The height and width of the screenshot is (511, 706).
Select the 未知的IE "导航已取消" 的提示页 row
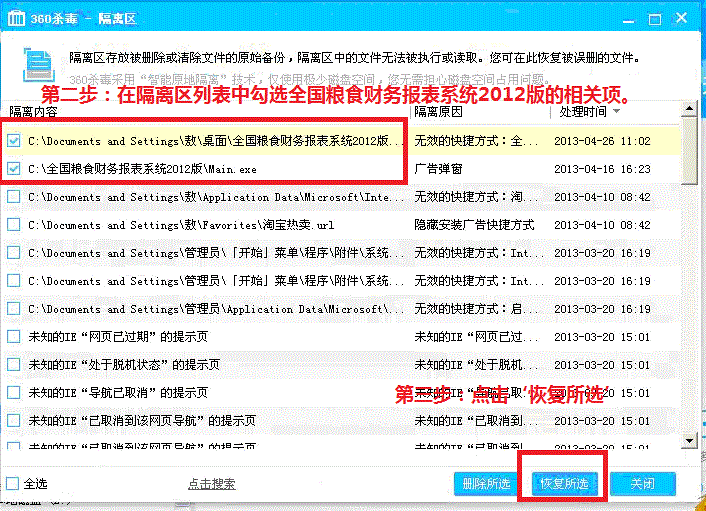(118, 393)
